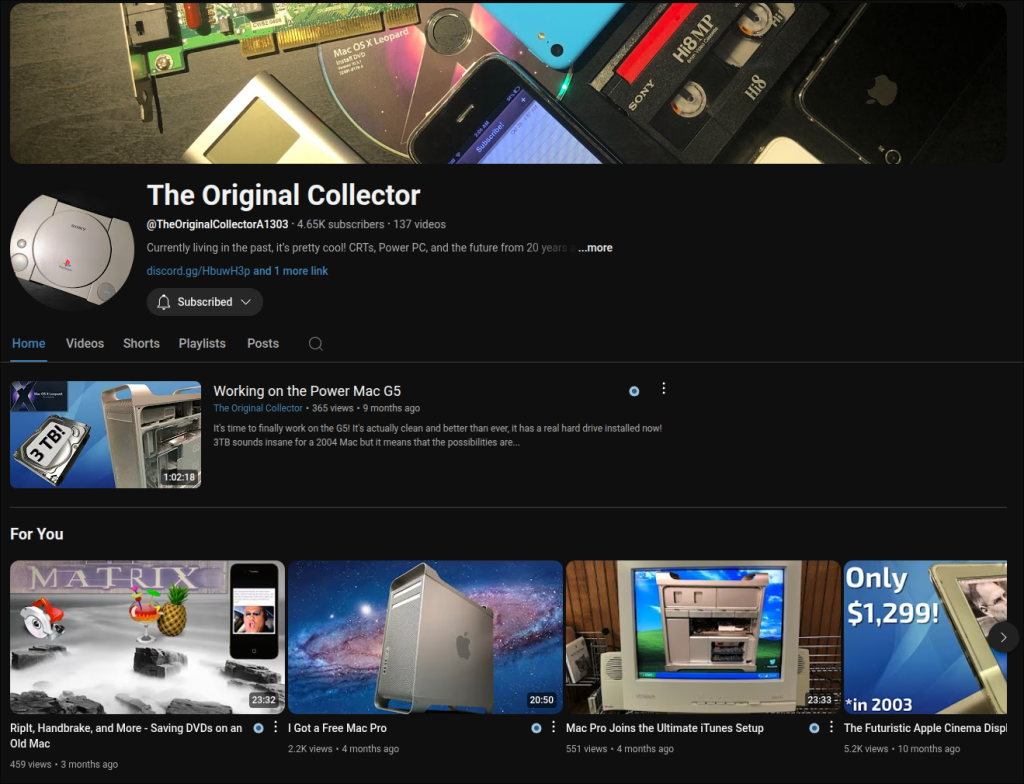Expand channel description with ...more

(x=595, y=248)
